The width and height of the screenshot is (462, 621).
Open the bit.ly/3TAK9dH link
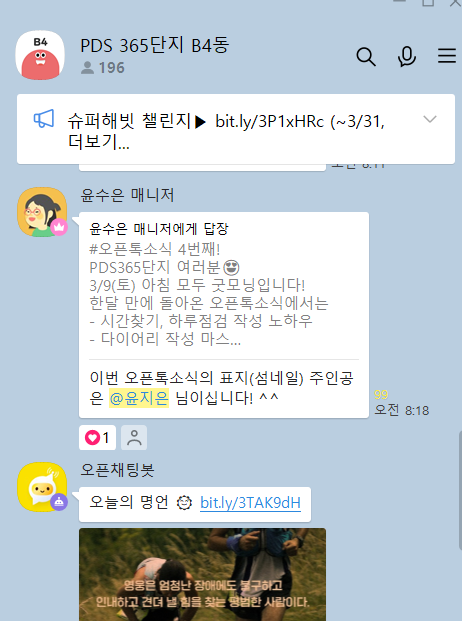(x=250, y=503)
